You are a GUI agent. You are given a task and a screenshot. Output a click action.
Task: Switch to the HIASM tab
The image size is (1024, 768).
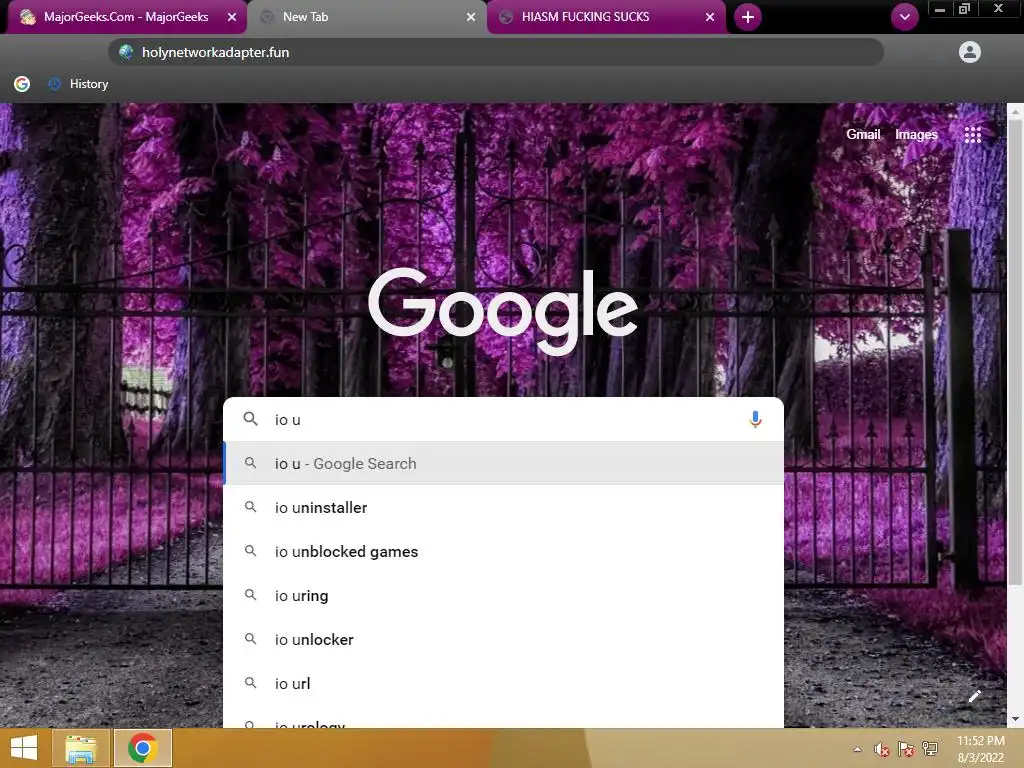[x=606, y=17]
